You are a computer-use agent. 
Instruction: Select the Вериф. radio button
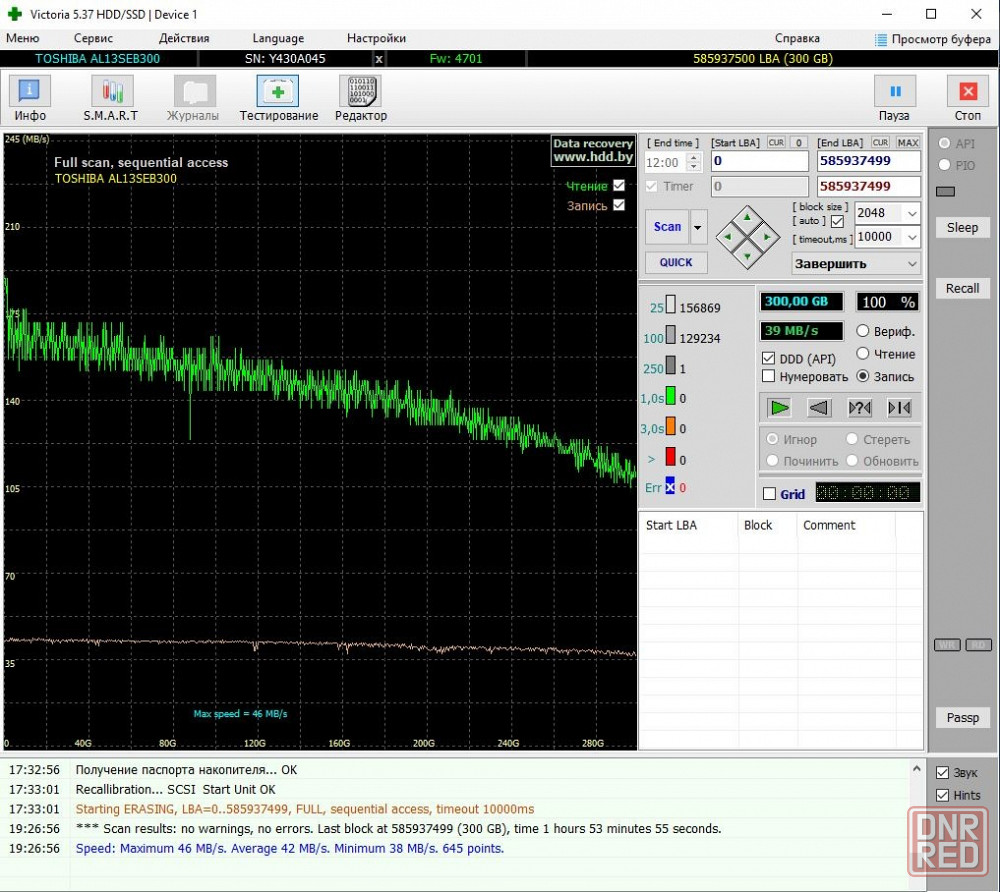(862, 331)
